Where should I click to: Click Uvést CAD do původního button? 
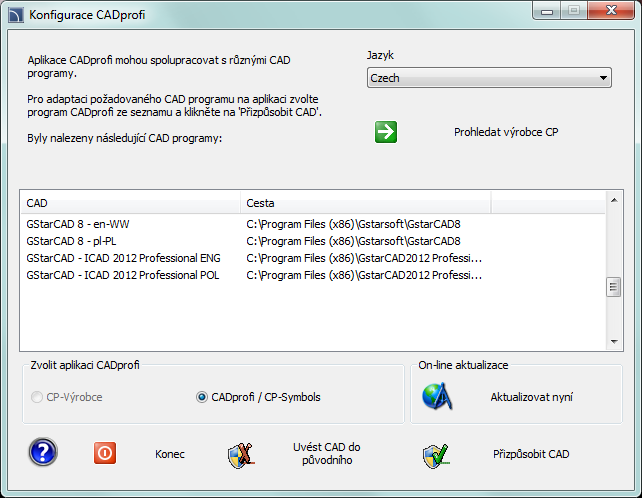coord(327,454)
